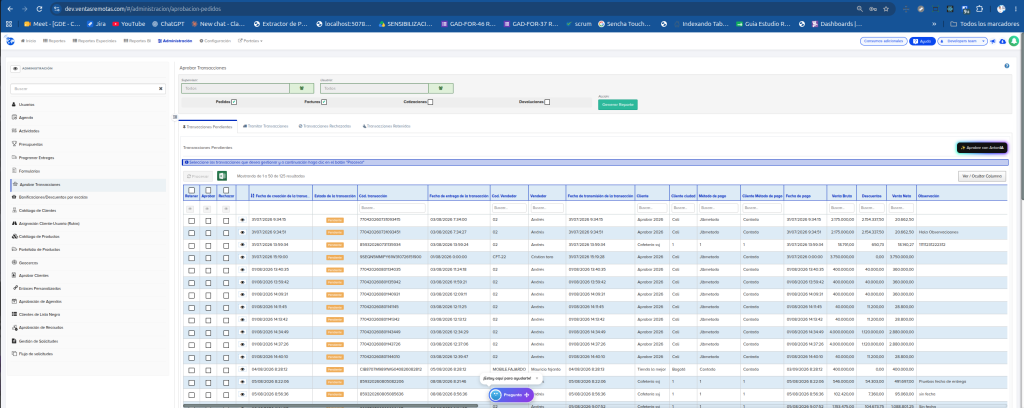Viewport: 1024px width, 408px height.
Task: Switch to Transacciones Rechazadas tab
Action: [325, 126]
